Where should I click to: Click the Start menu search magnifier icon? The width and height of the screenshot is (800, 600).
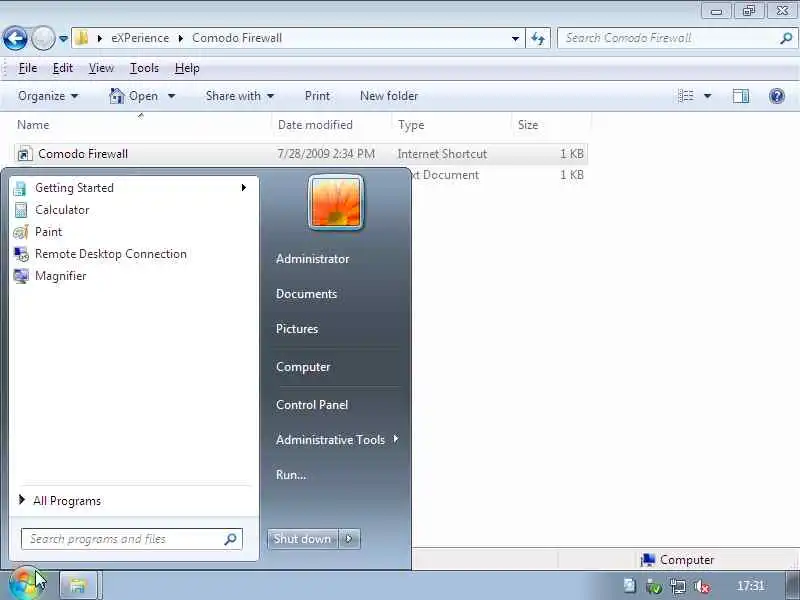point(231,539)
